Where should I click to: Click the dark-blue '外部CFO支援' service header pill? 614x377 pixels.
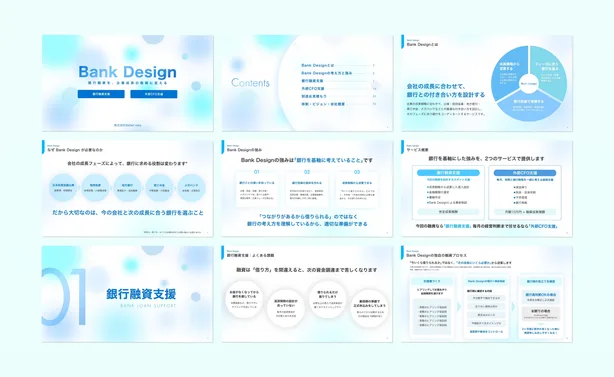tap(525, 173)
